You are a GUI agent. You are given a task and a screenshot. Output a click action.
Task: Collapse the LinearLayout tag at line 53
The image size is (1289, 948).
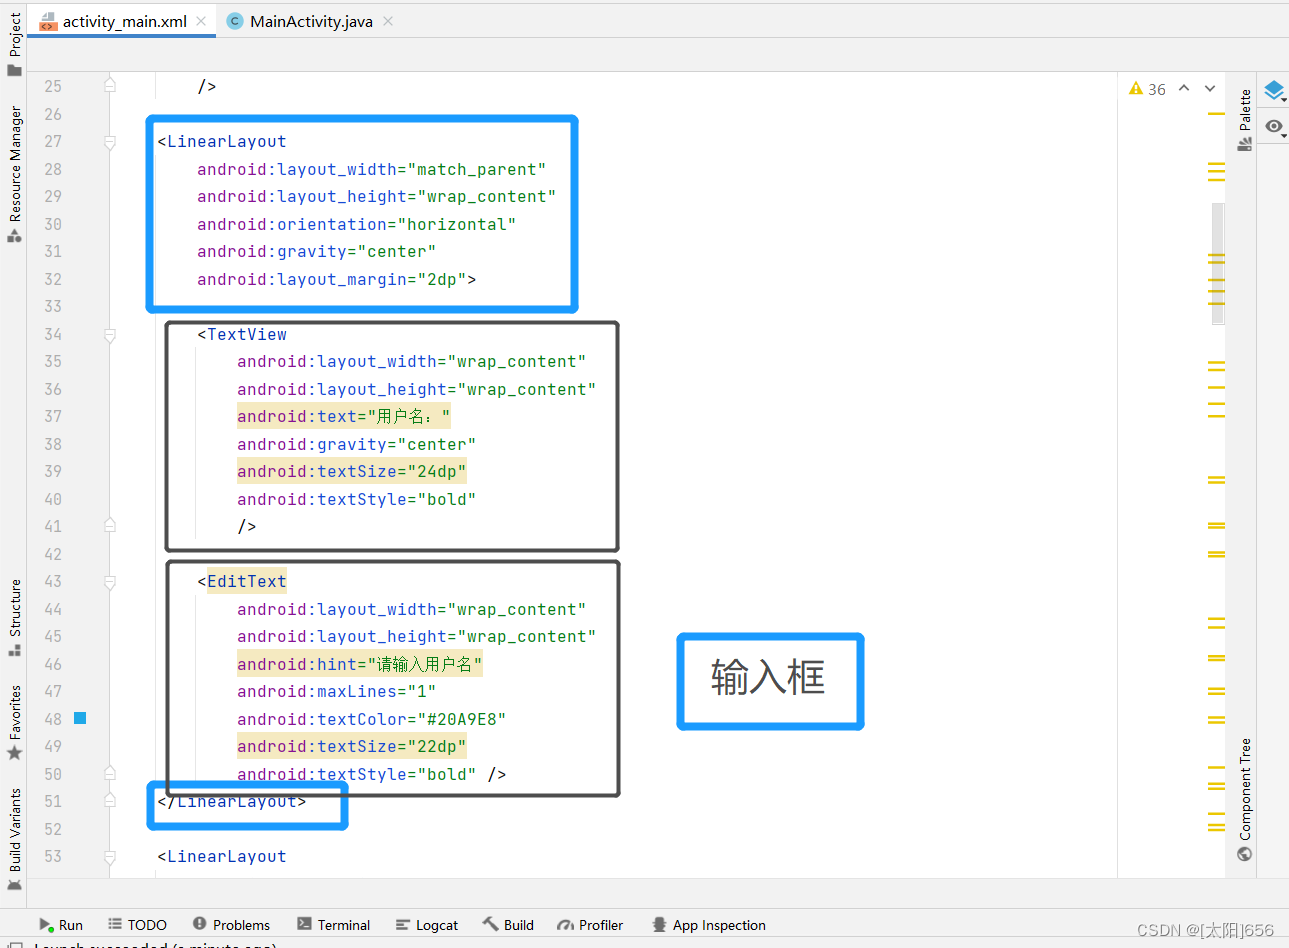pyautogui.click(x=110, y=857)
